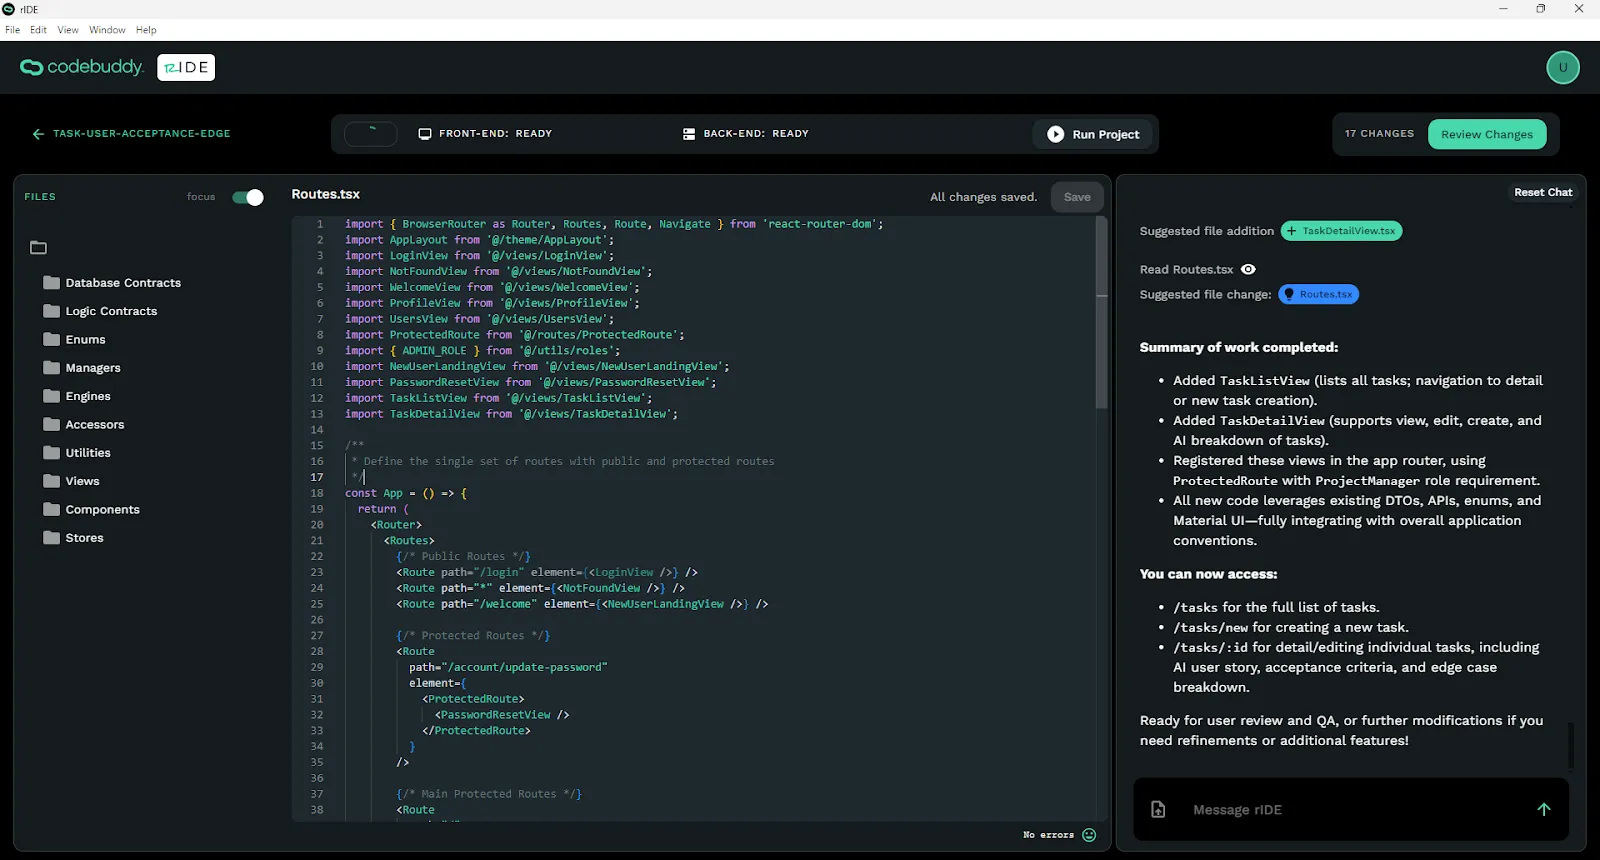Click line number 17 in editor gutter
The width and height of the screenshot is (1600, 860).
(317, 477)
